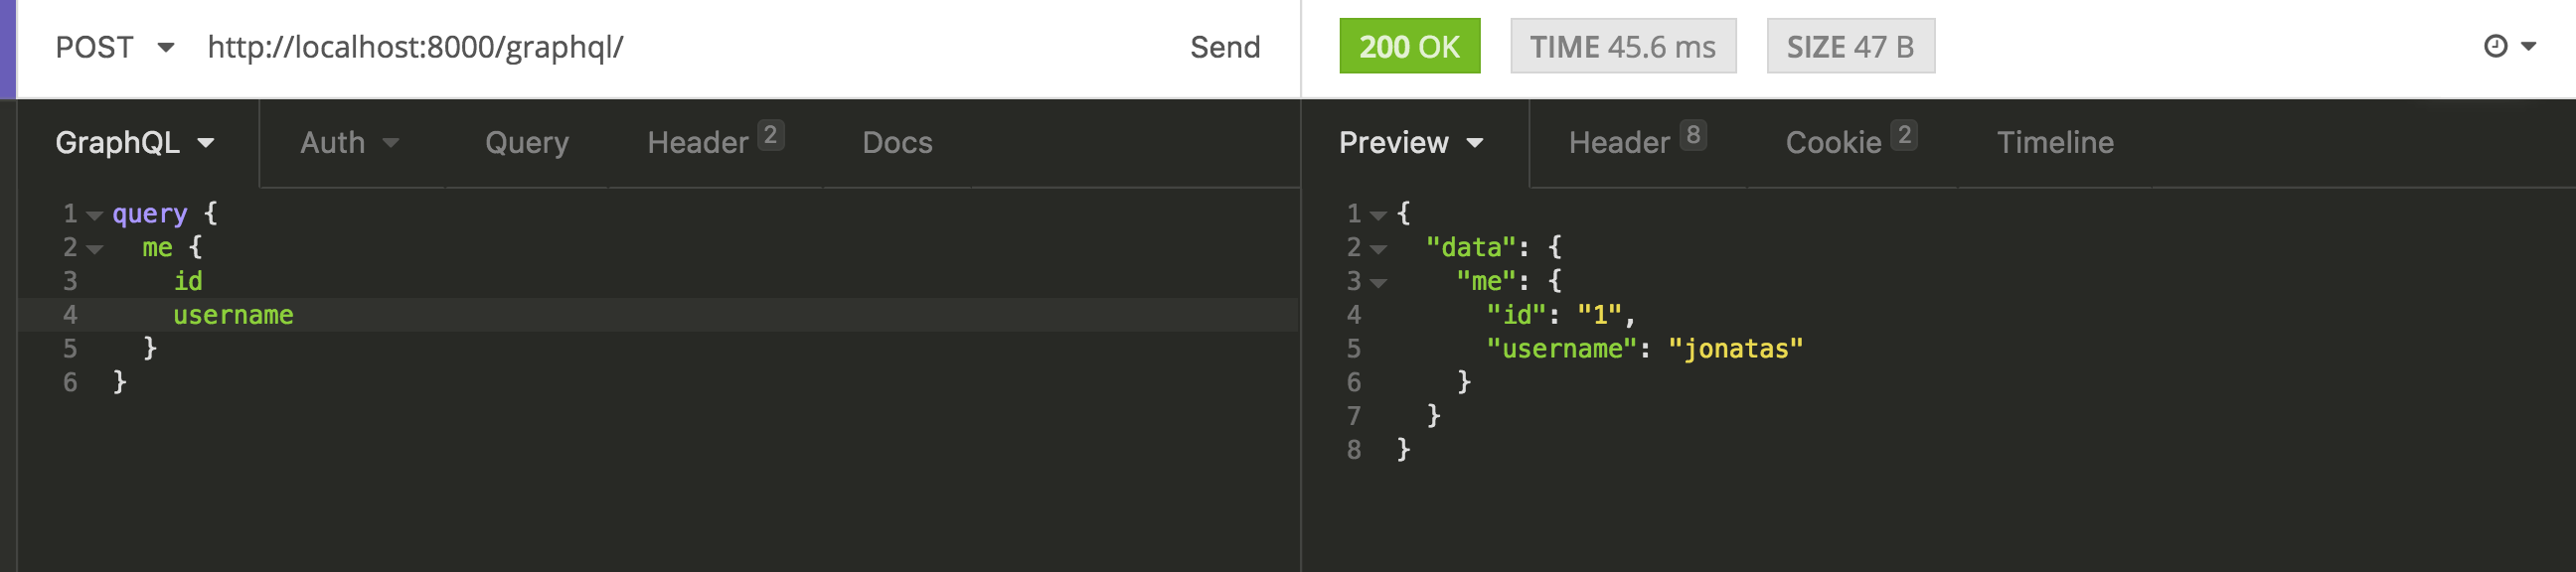The width and height of the screenshot is (2576, 572).
Task: Open dropdown arrow beside history clock
Action: [2528, 47]
